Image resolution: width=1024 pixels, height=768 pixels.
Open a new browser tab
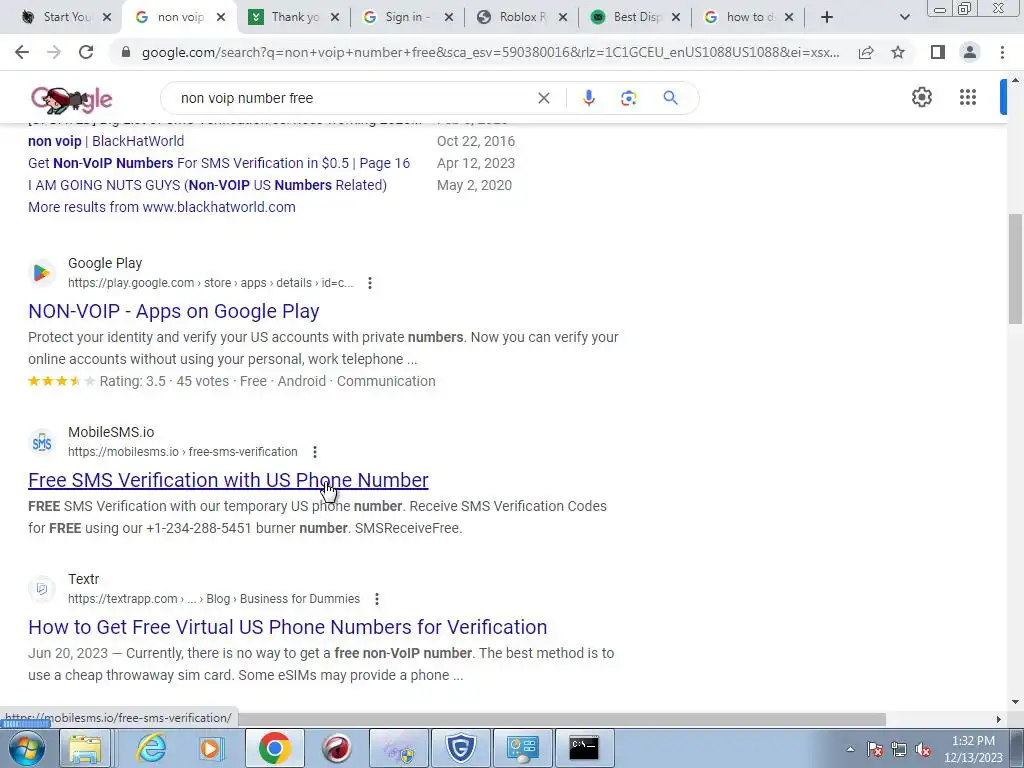[x=827, y=17]
